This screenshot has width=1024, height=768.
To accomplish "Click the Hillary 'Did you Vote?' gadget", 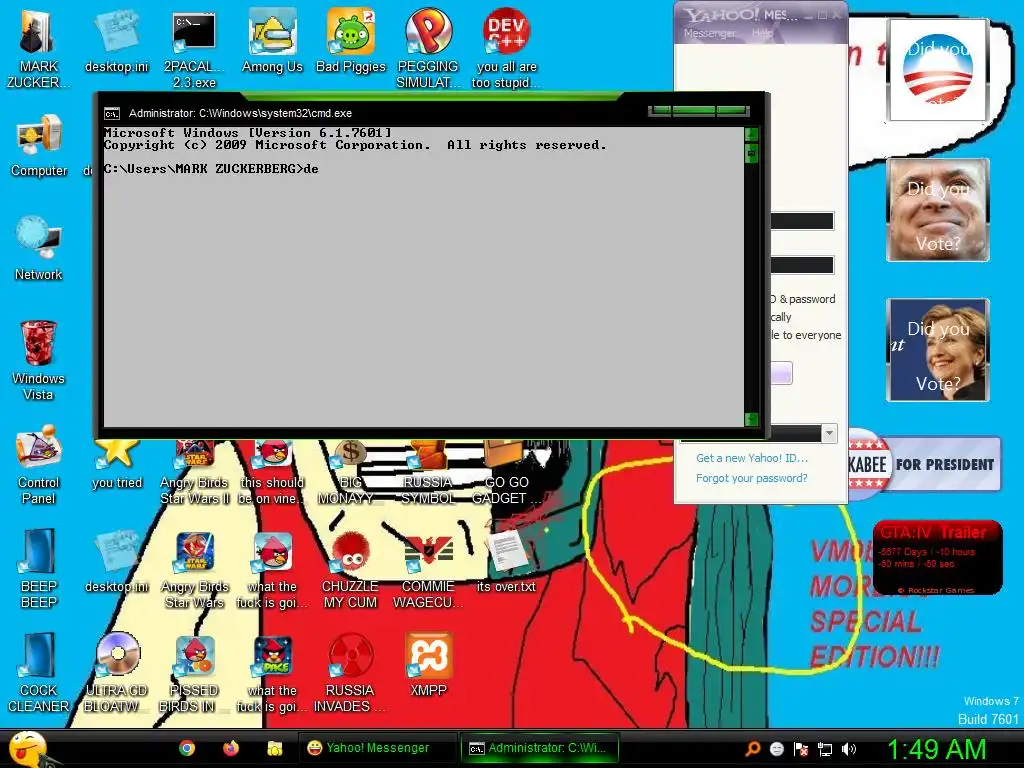I will pyautogui.click(x=938, y=349).
